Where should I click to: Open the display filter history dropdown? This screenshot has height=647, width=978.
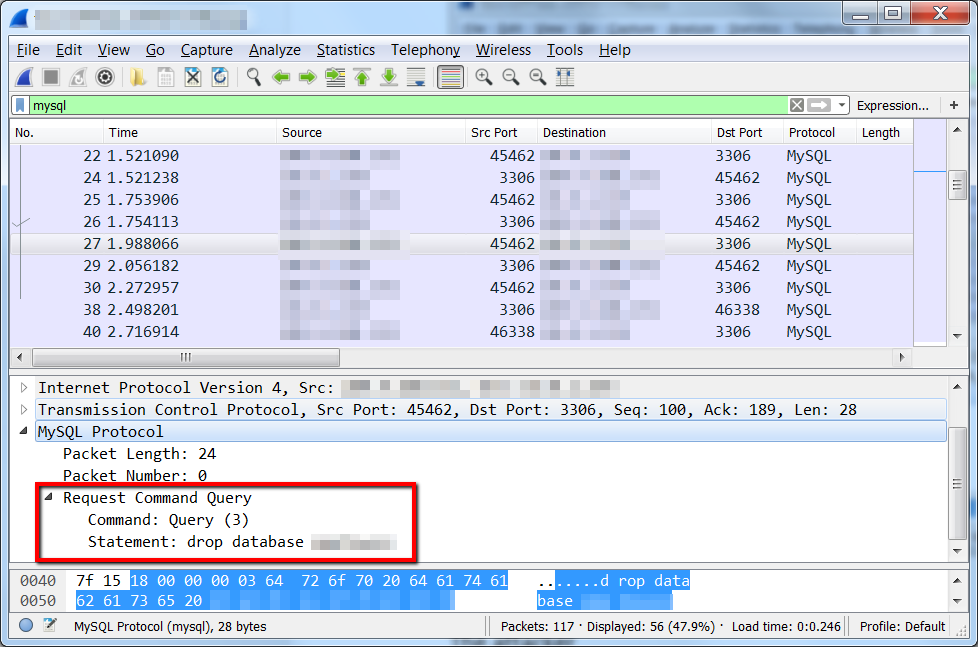tap(842, 105)
